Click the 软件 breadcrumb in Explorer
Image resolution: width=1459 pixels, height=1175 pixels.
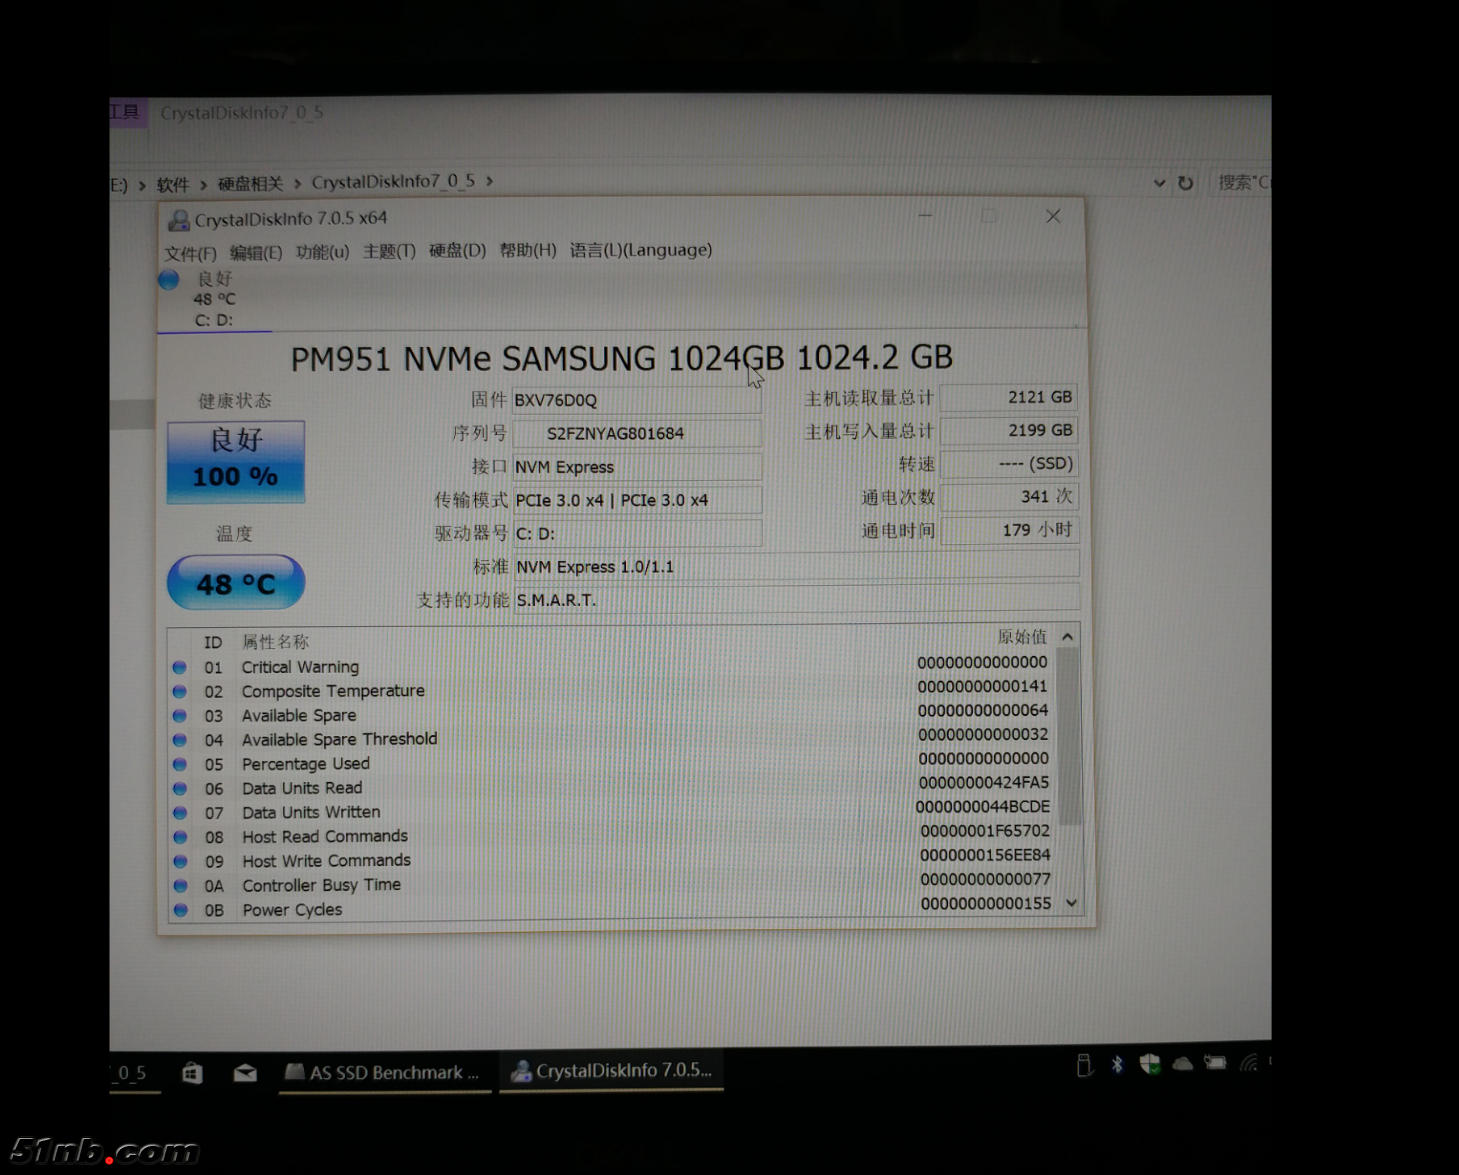point(172,185)
